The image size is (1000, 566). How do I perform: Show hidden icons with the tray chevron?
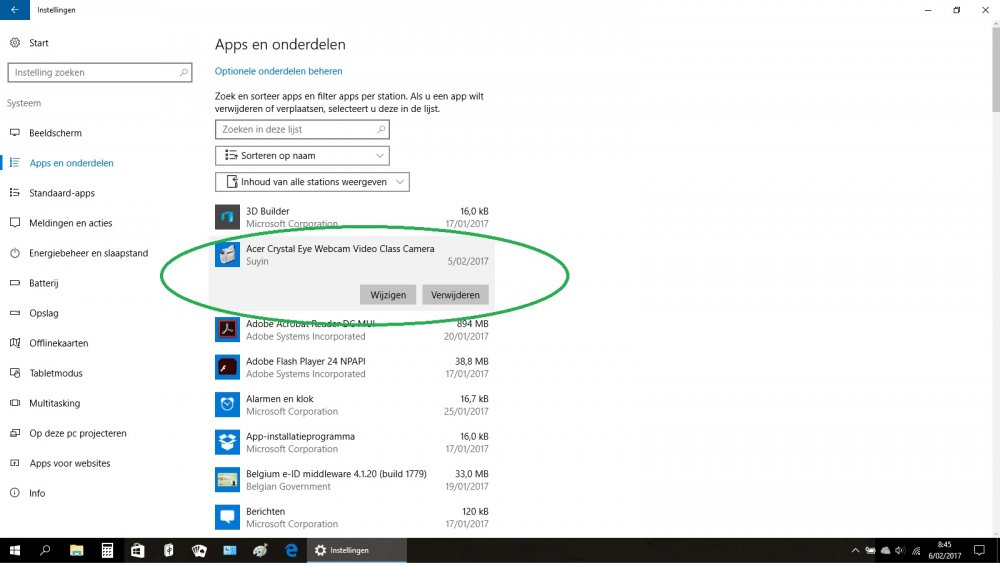pyautogui.click(x=855, y=550)
